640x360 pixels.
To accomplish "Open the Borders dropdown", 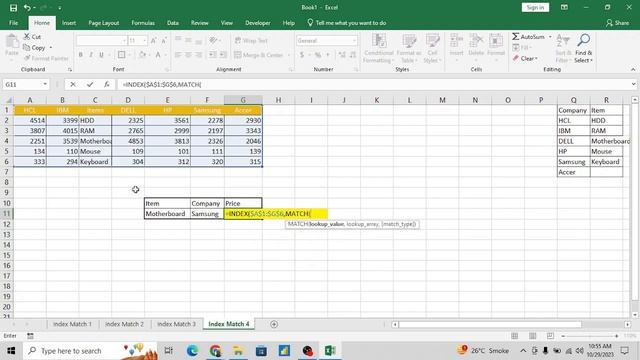I will click(x=130, y=55).
